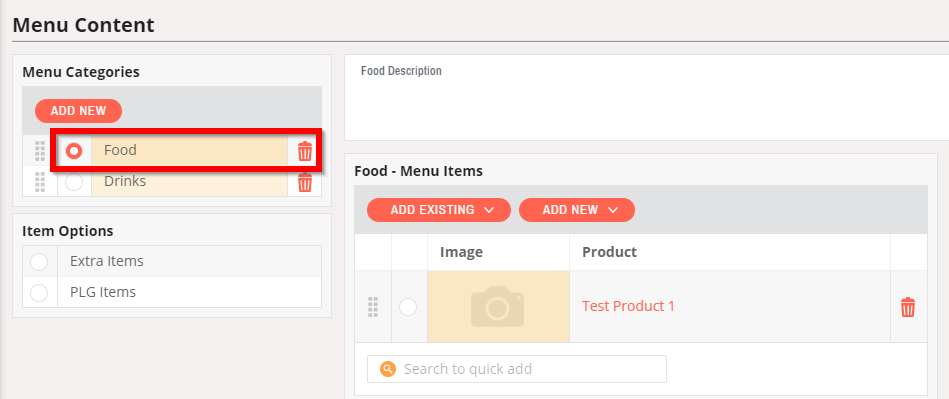Add new menu category button
Screen dimensions: 949x399
click(x=79, y=111)
